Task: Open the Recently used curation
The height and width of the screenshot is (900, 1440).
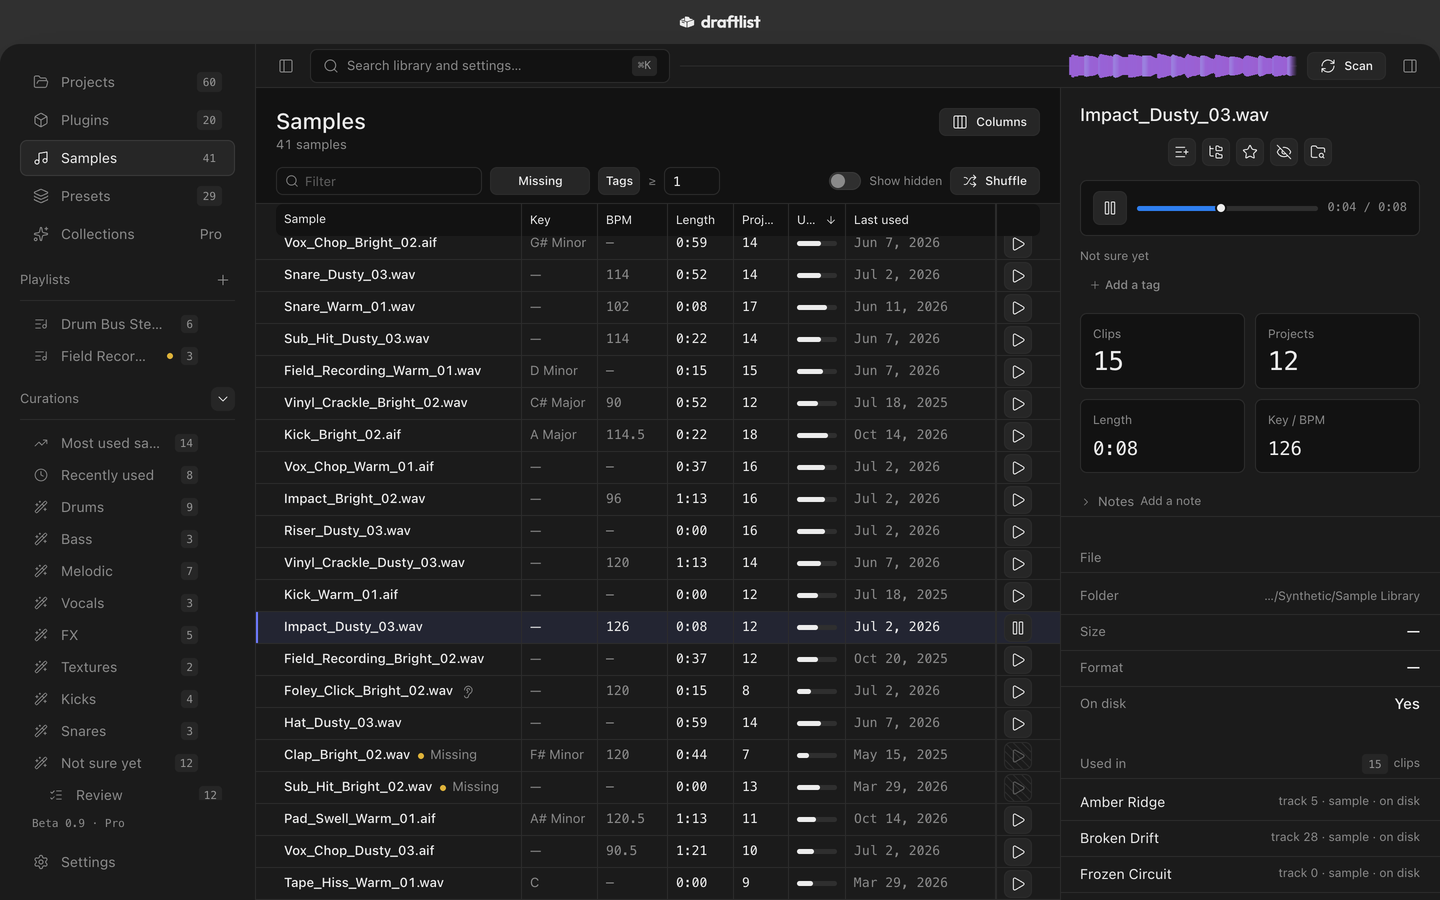Action: click(127, 475)
